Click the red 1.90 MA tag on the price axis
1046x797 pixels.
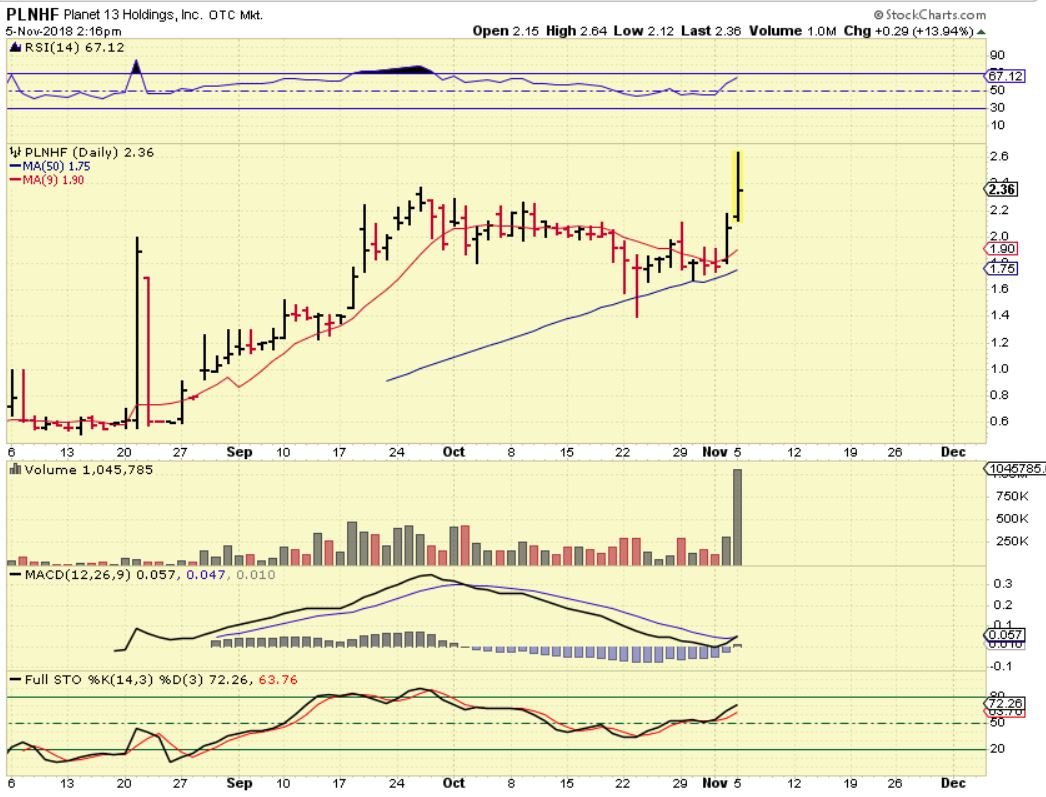point(1001,249)
